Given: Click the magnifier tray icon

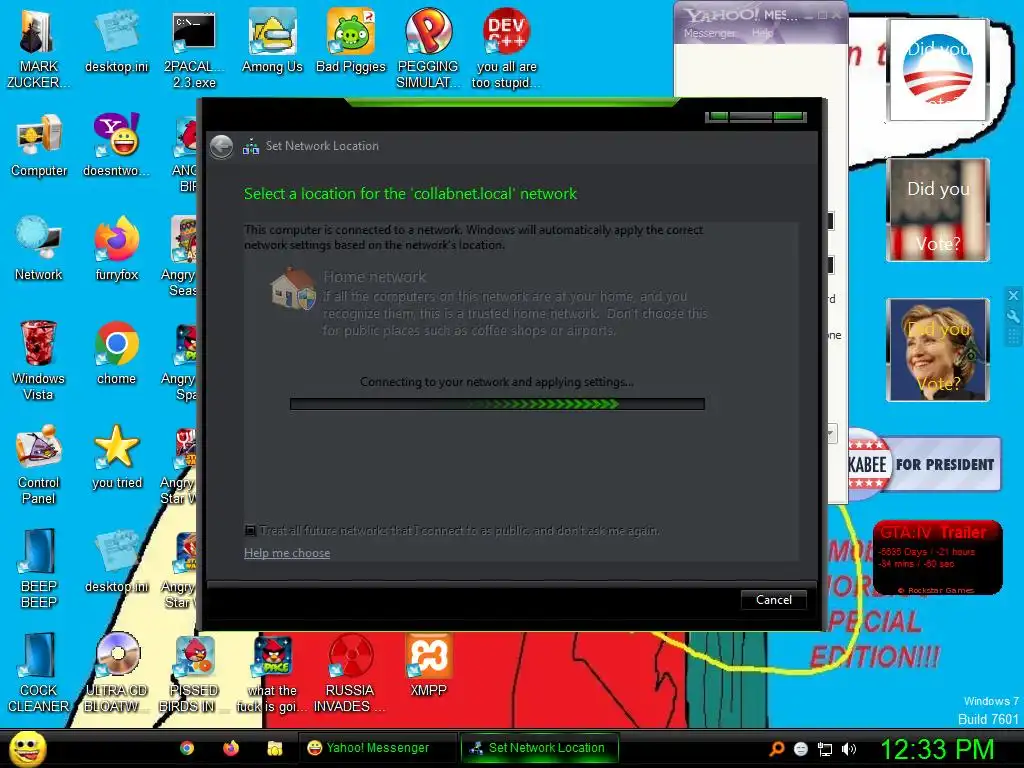Looking at the screenshot, I should coord(777,749).
